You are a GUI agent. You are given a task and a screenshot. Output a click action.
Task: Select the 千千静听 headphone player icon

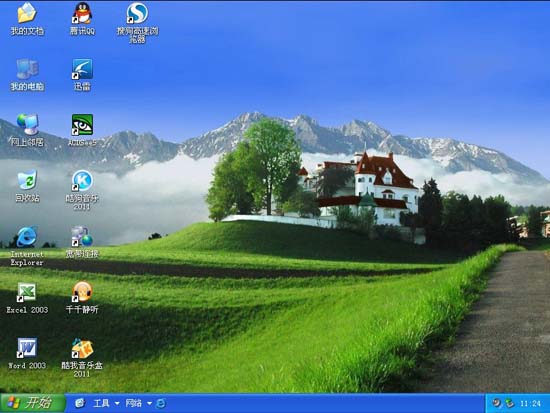[82, 292]
